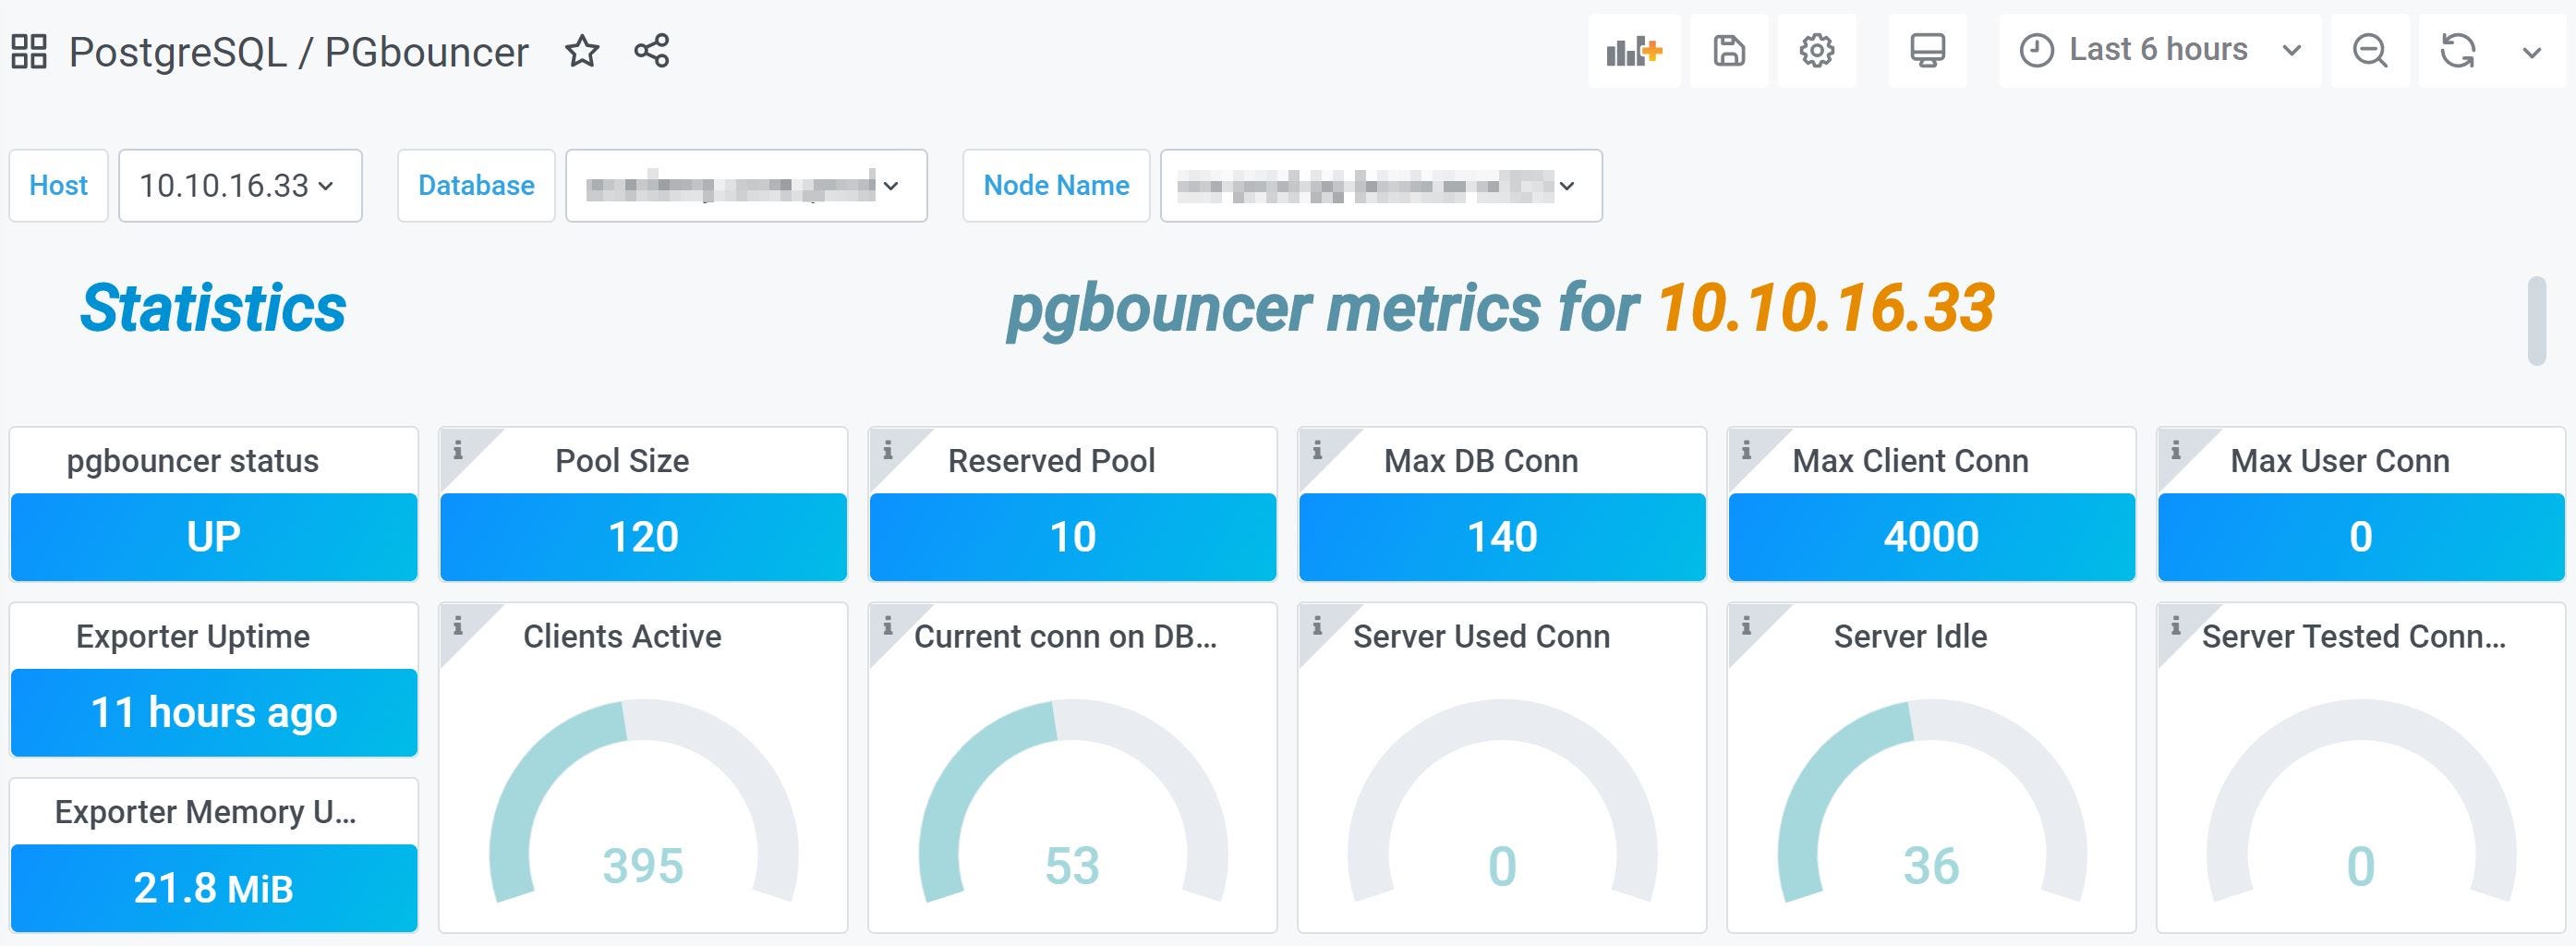This screenshot has height=946, width=2576.
Task: Open the dashboards menu grid icon
Action: coord(29,50)
